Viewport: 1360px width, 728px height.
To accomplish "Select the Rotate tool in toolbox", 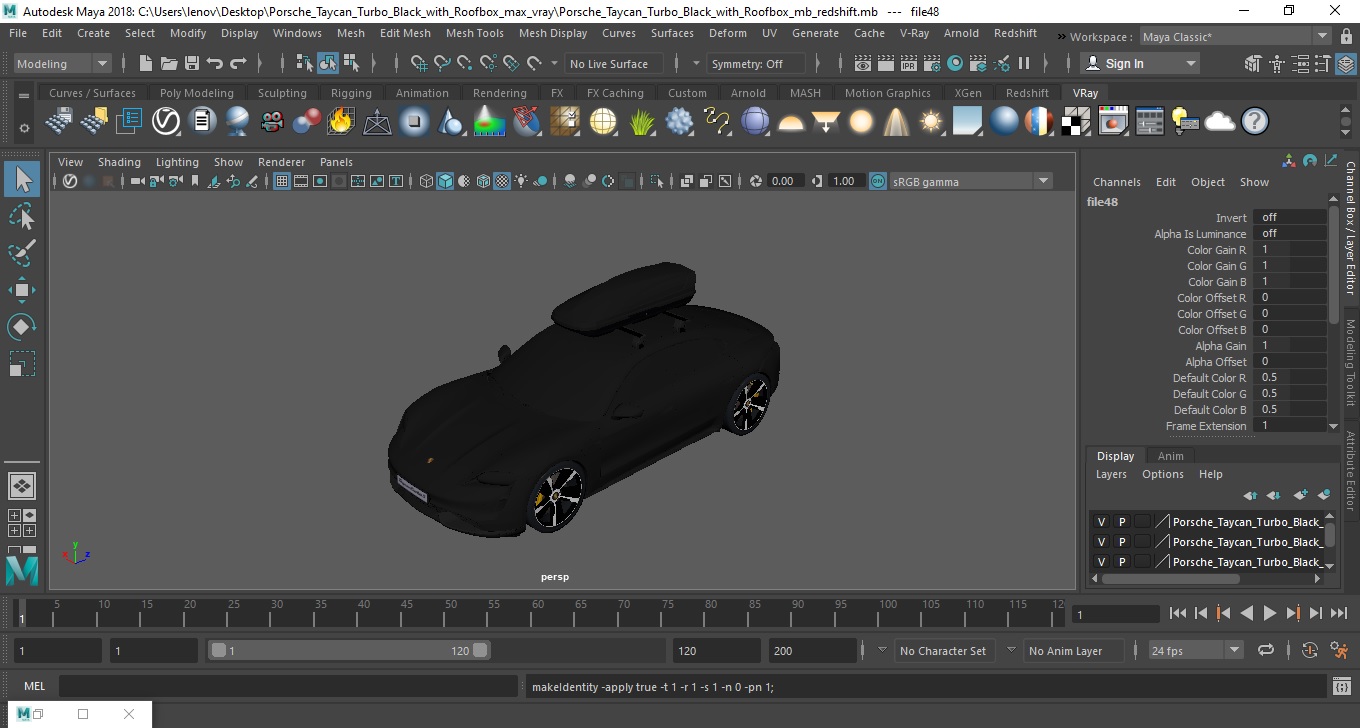I will 22,327.
